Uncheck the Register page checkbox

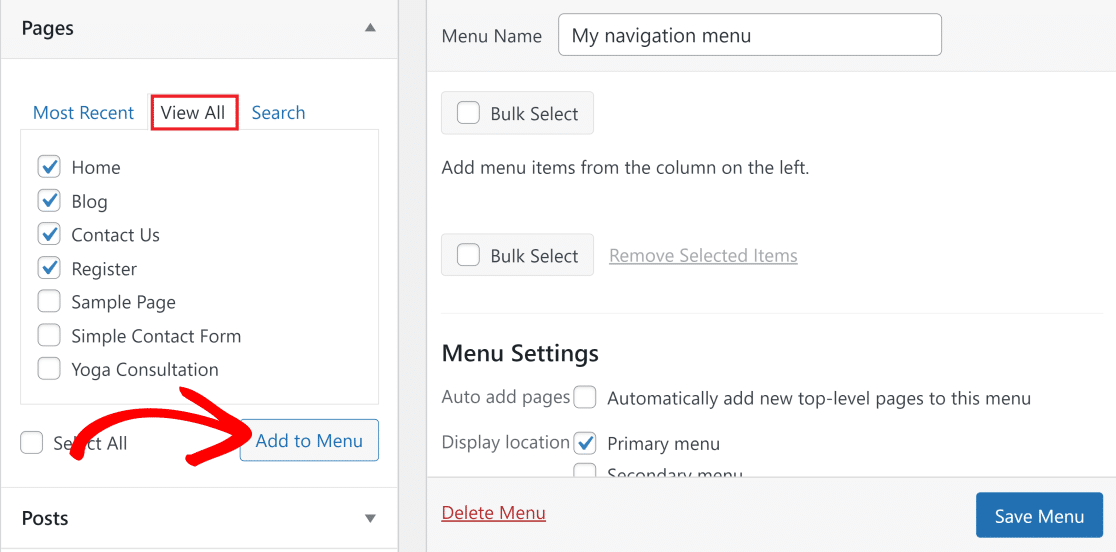[49, 269]
